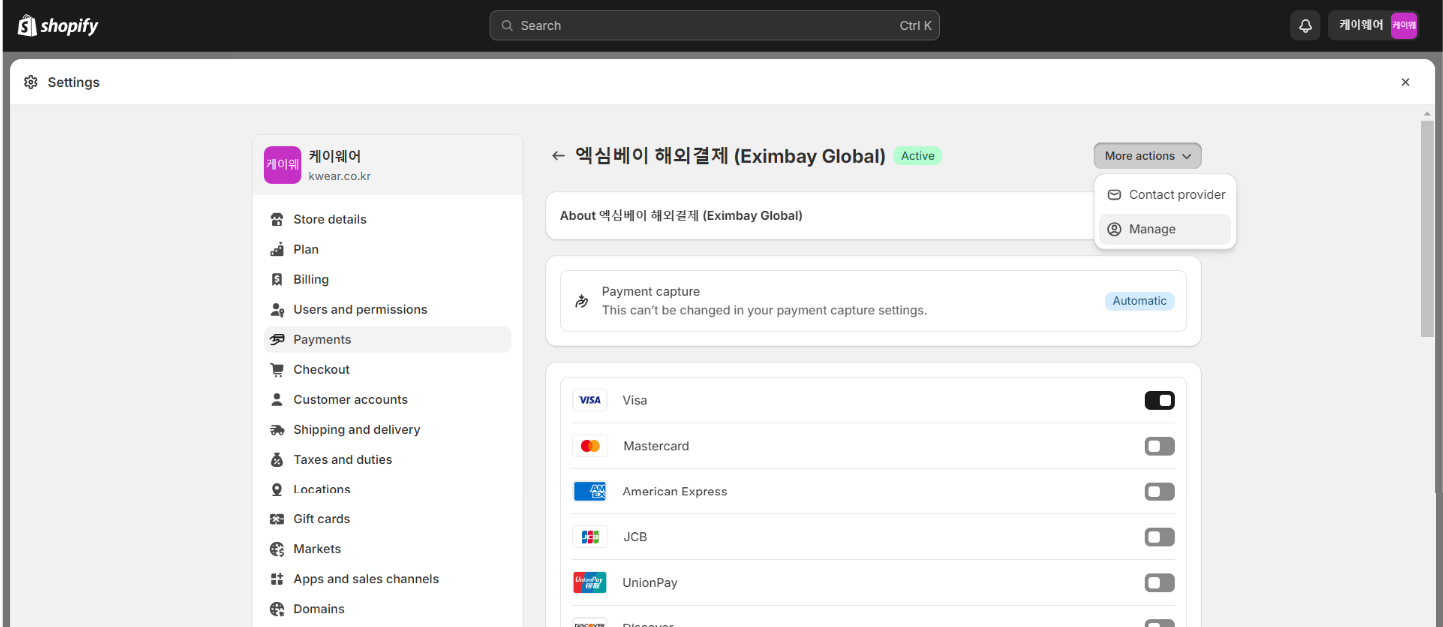Viewport: 1443px width, 627px height.
Task: Click the back arrow beside Eximbay Global title
Action: [558, 156]
